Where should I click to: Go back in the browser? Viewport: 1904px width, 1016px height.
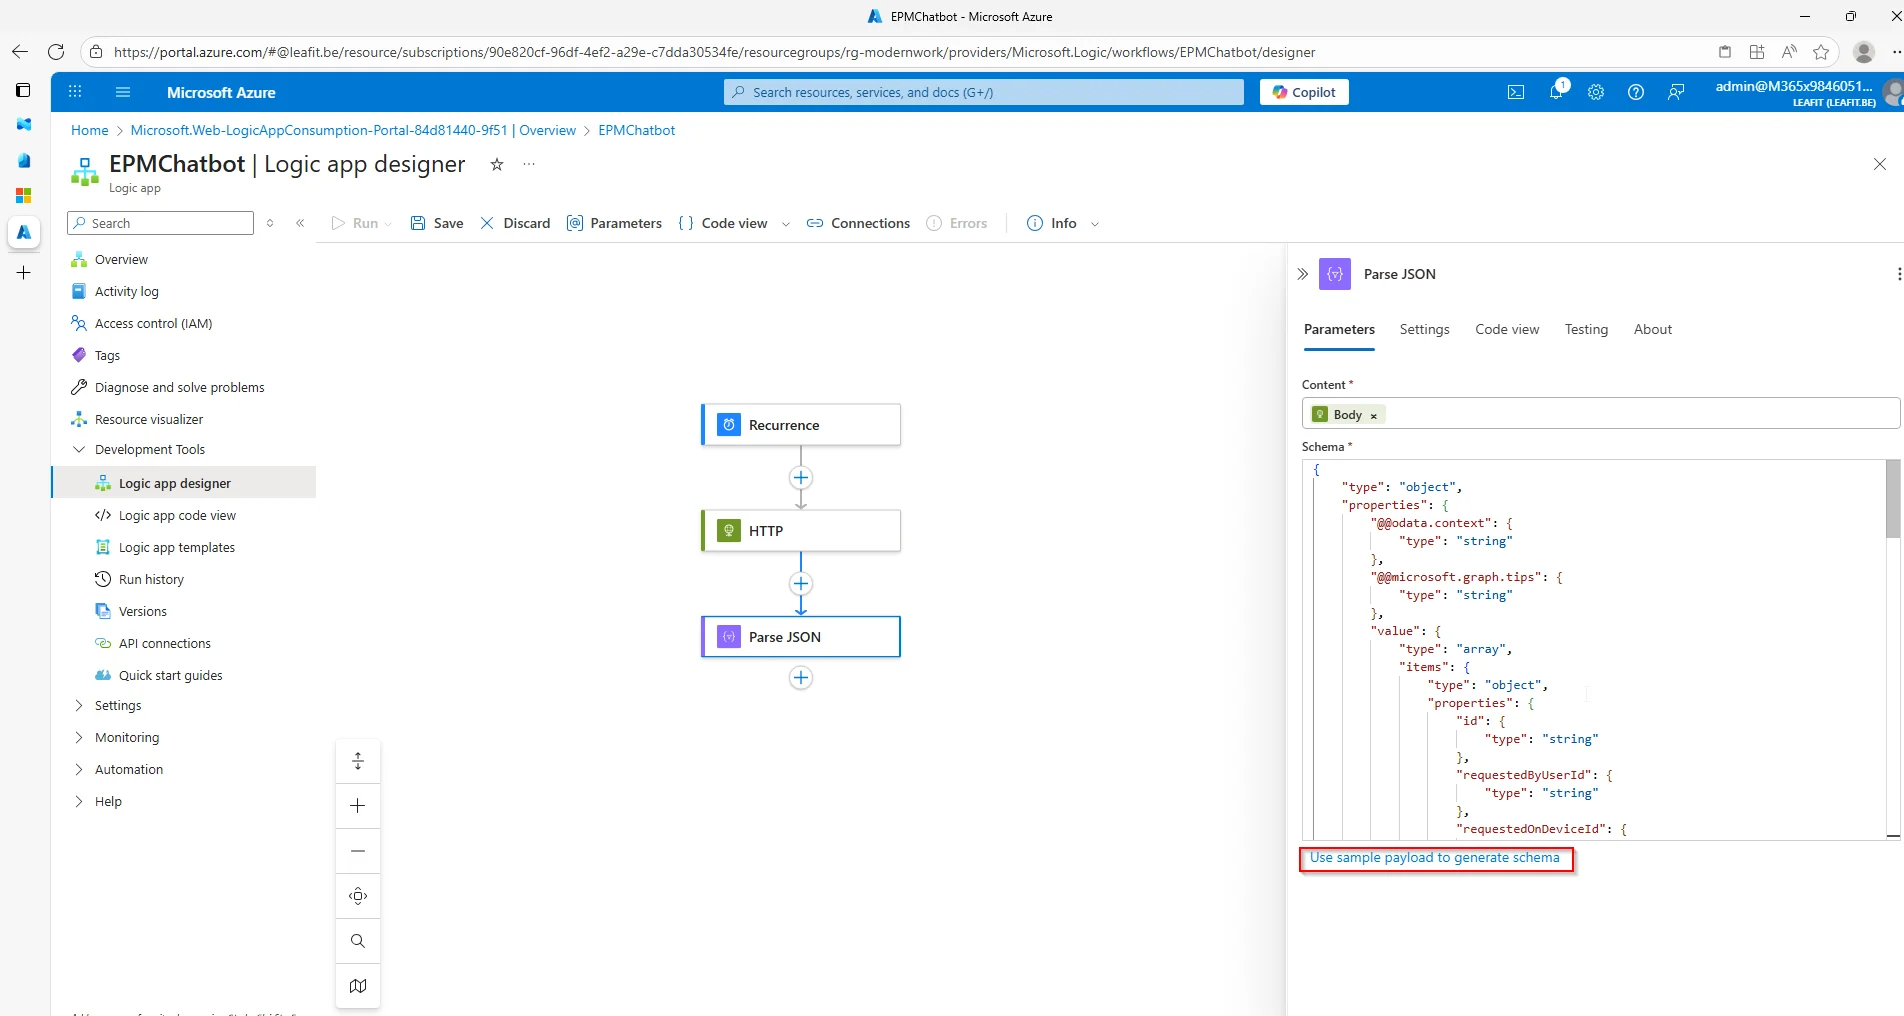click(20, 52)
